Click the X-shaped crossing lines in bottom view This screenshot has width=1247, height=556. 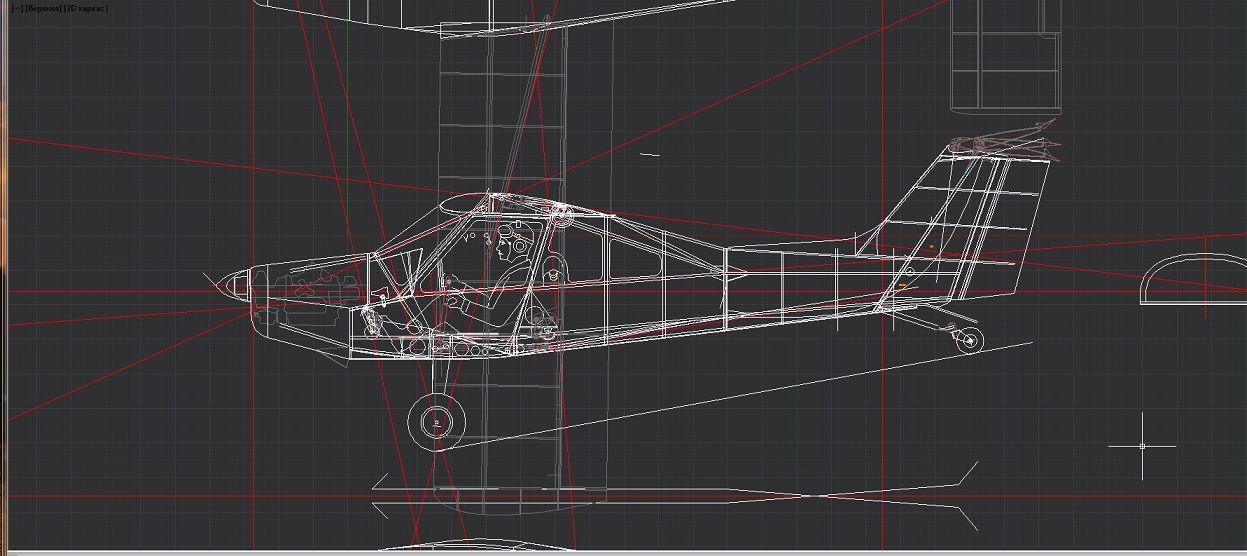(820, 496)
